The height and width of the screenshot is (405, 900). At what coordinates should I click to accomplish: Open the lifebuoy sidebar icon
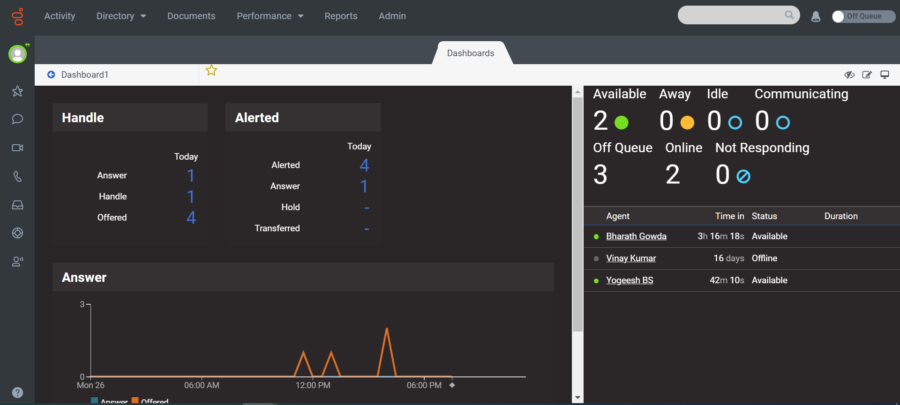click(17, 233)
